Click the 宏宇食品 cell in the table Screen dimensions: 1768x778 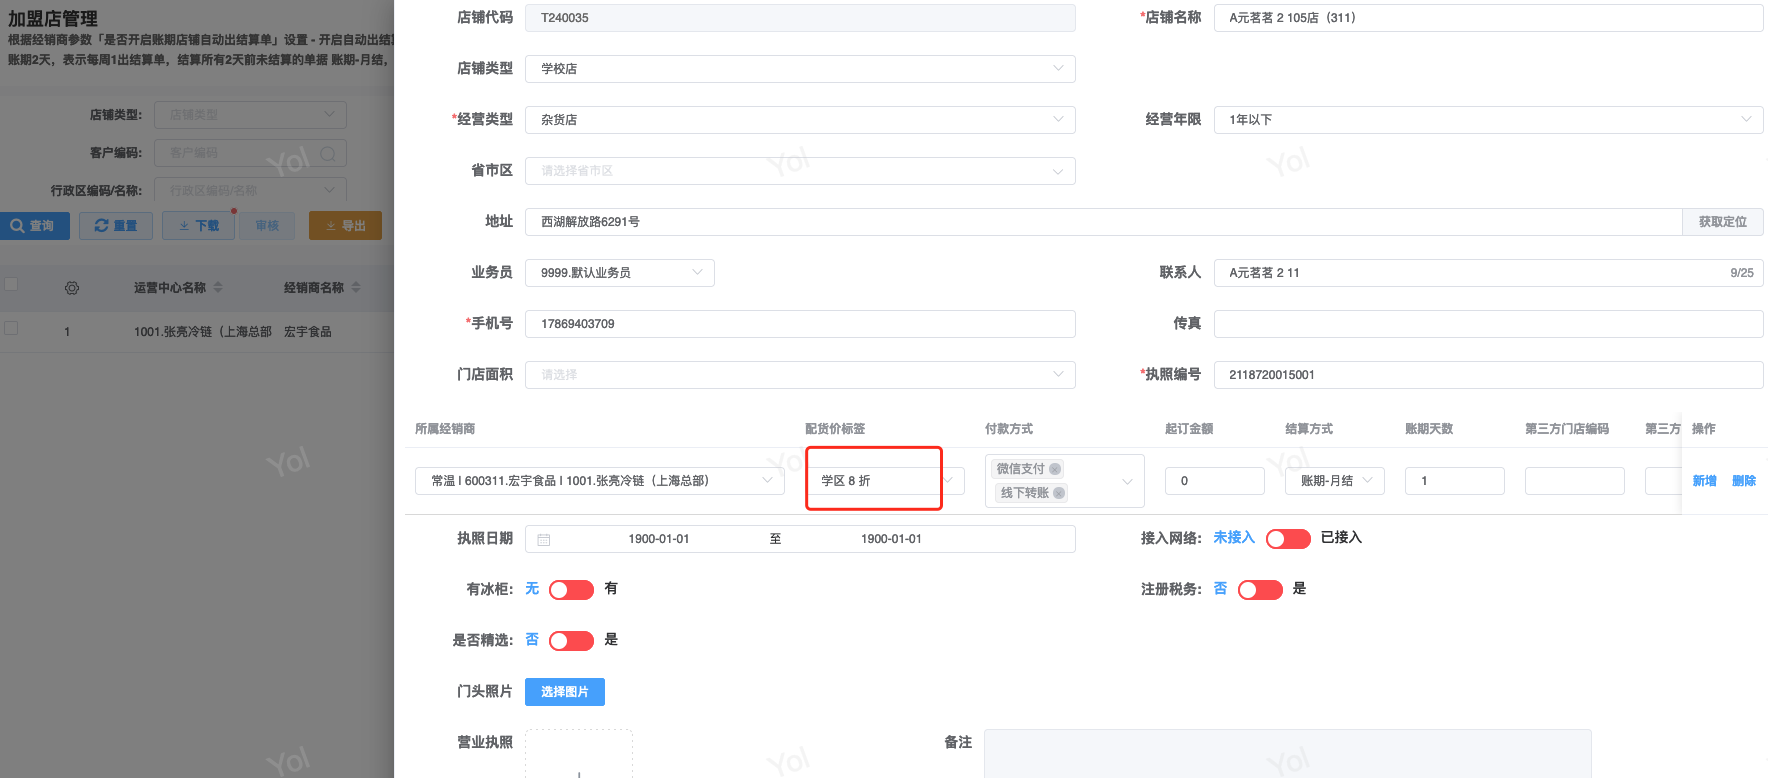(x=308, y=332)
